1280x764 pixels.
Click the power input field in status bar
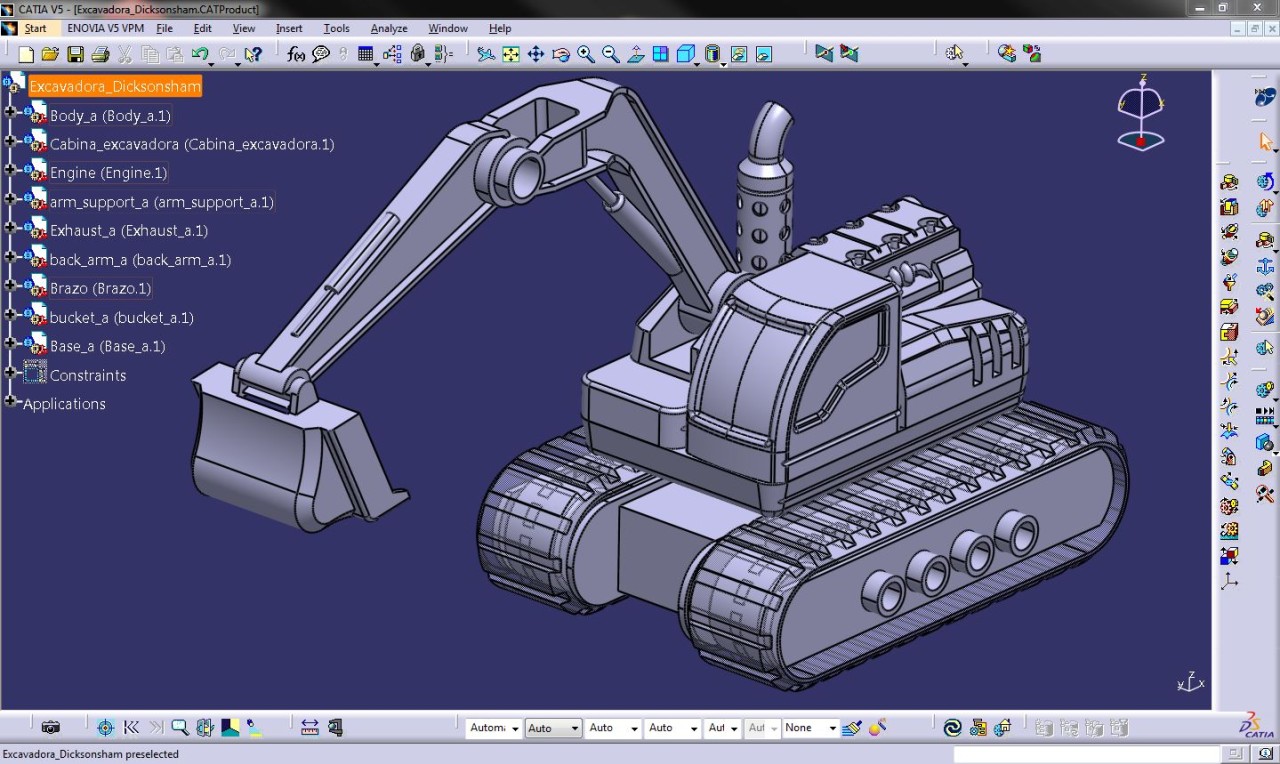coord(1086,754)
